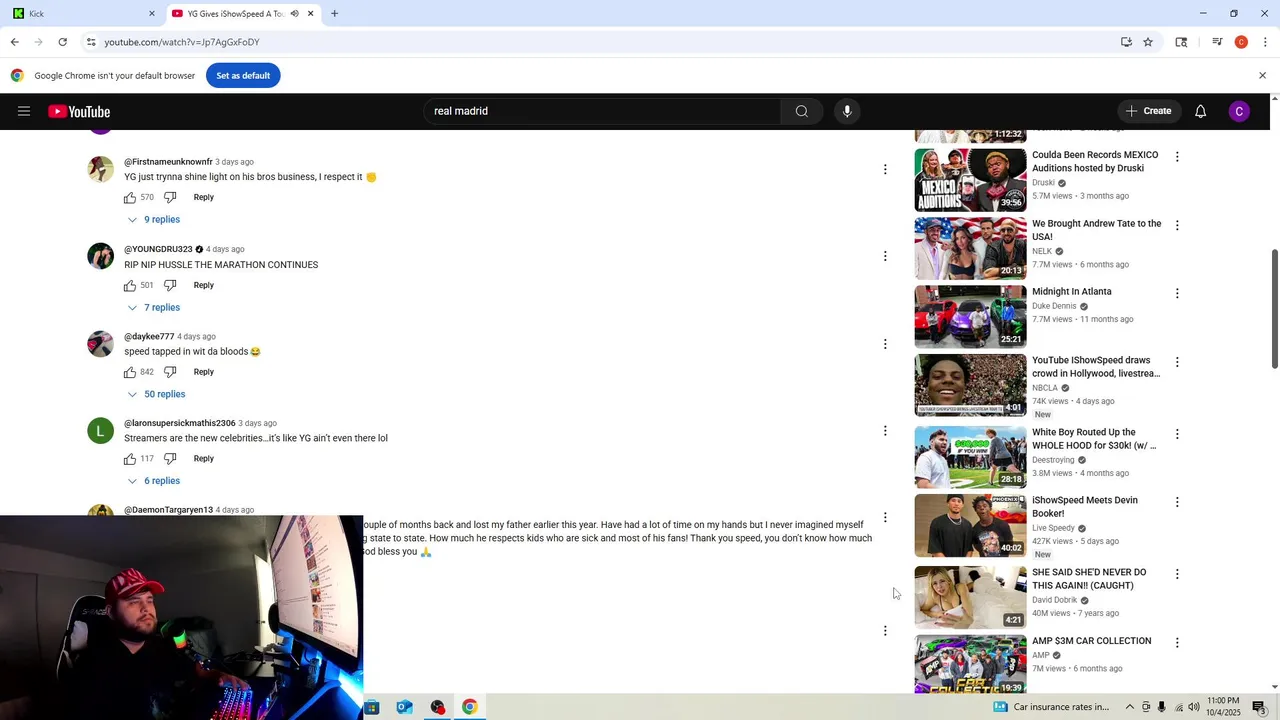Like the RIP NIP HUSSLE comment
This screenshot has height=720, width=1280.
click(130, 286)
